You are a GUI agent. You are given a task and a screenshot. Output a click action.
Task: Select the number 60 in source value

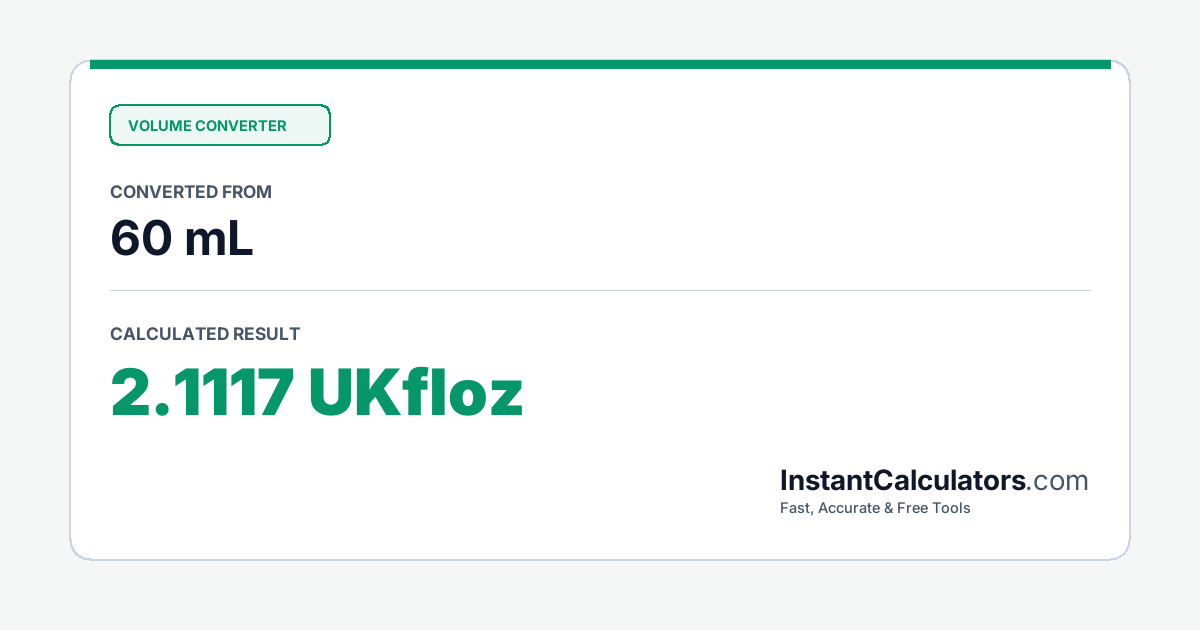click(139, 239)
